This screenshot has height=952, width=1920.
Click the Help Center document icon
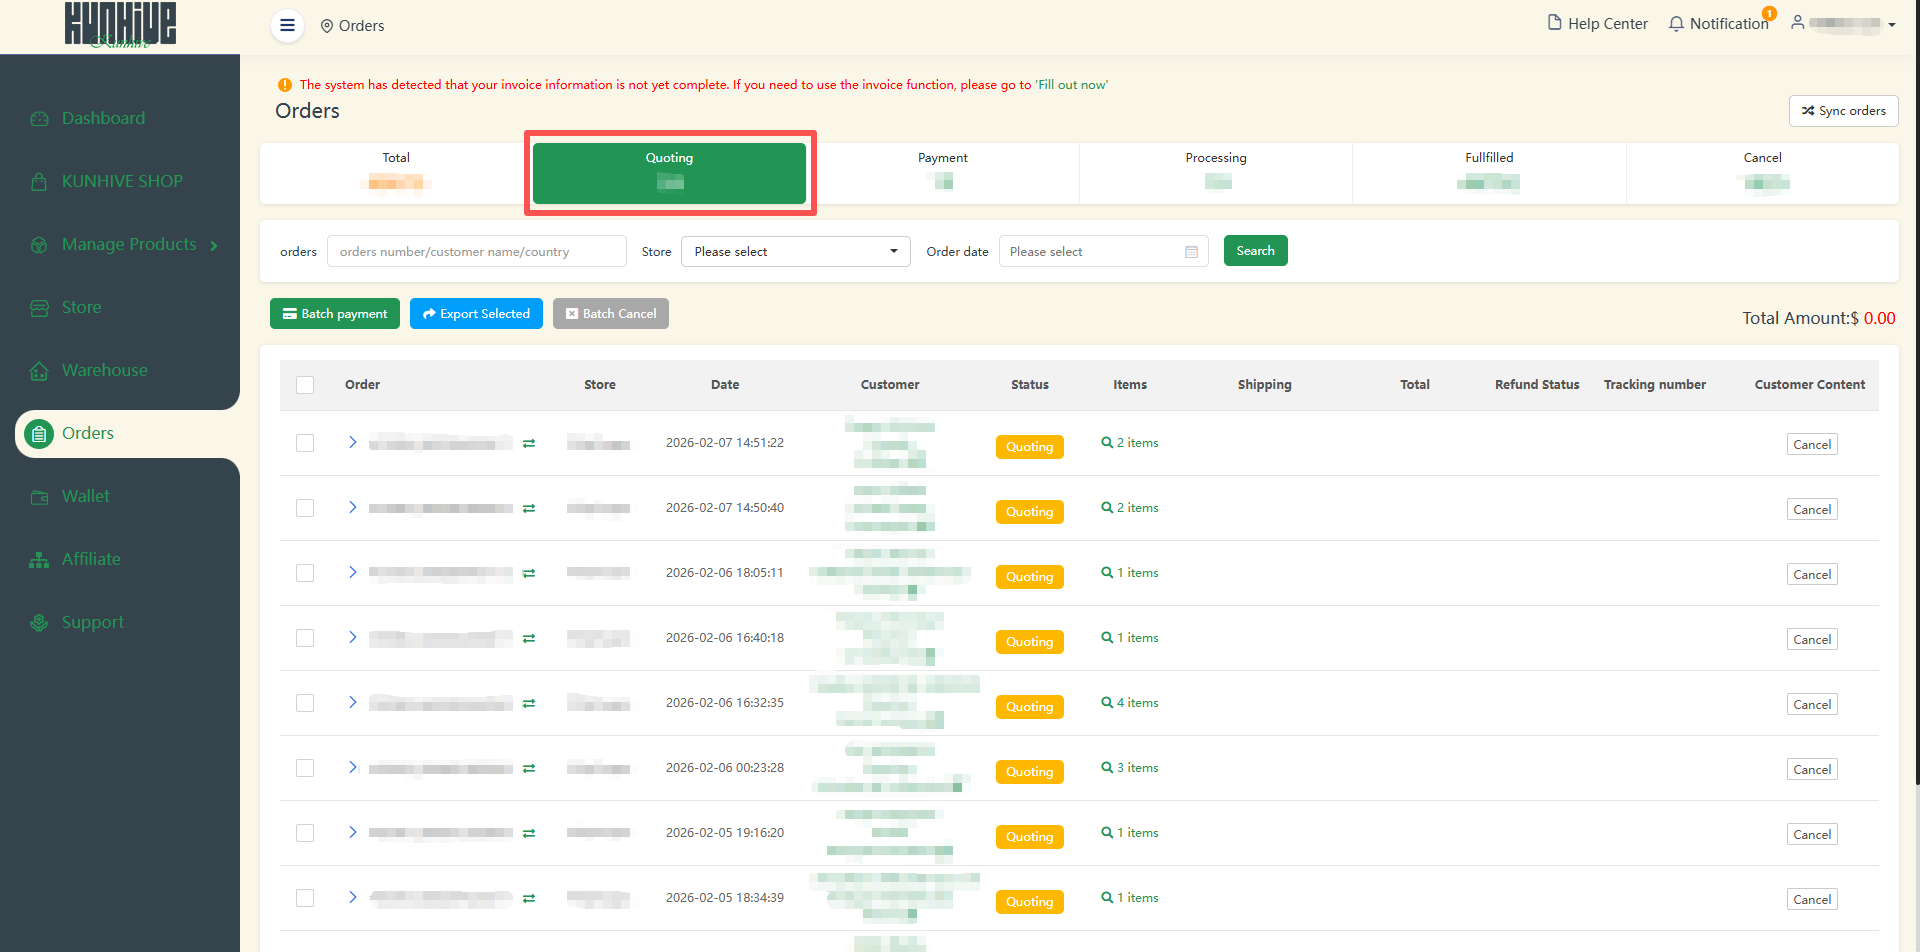point(1554,23)
